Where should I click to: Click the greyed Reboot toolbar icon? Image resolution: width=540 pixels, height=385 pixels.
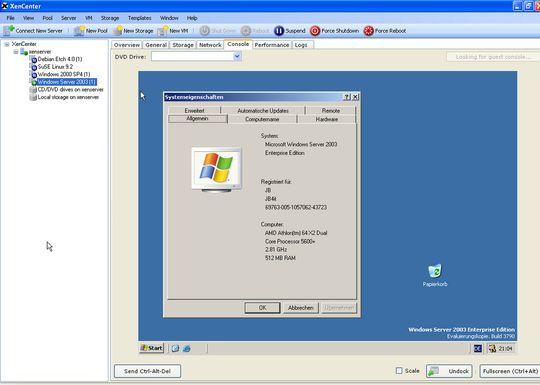click(x=246, y=31)
